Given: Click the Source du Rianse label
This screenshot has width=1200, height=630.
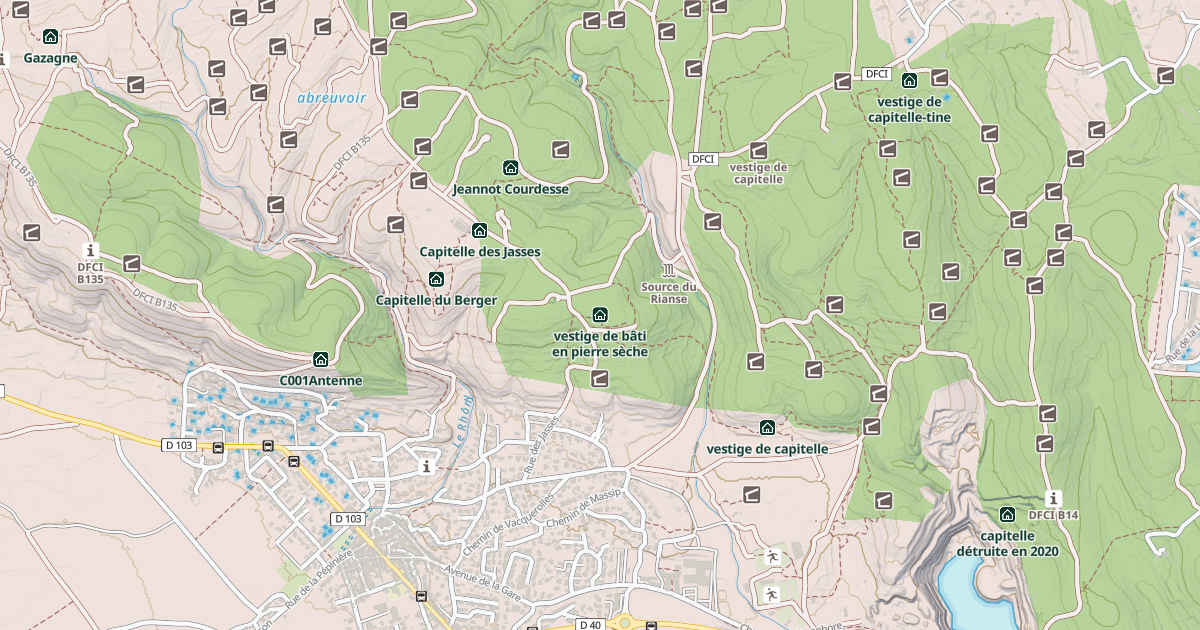Looking at the screenshot, I should click(669, 292).
